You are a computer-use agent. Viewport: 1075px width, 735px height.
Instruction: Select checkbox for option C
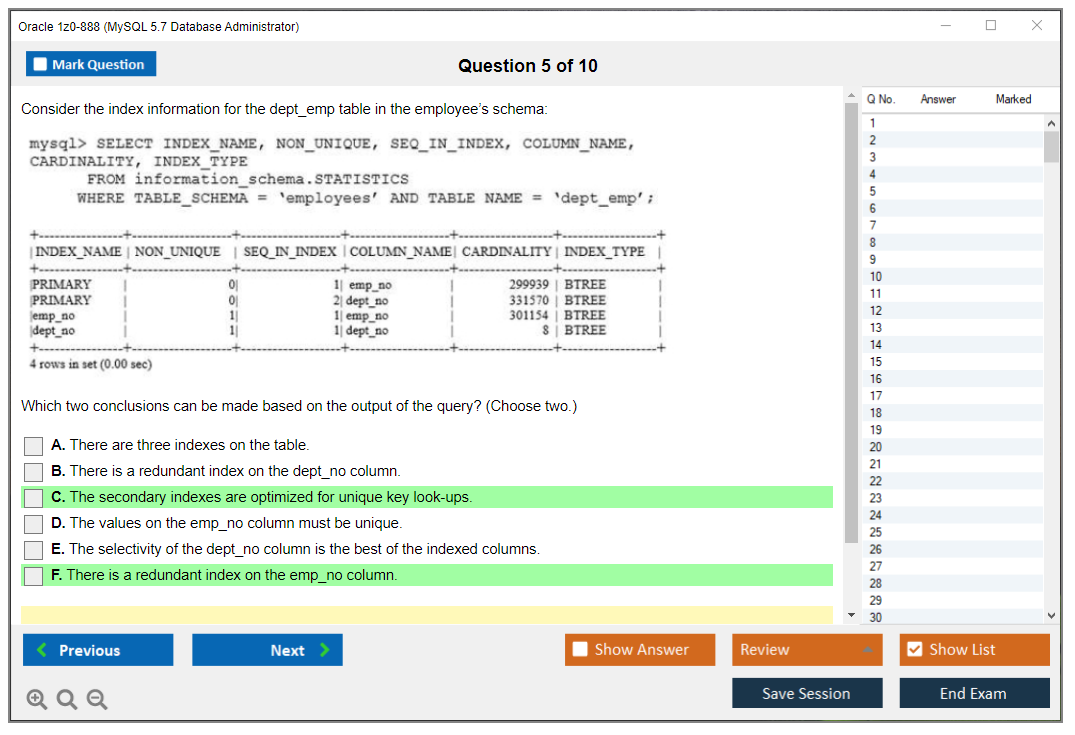tap(34, 498)
